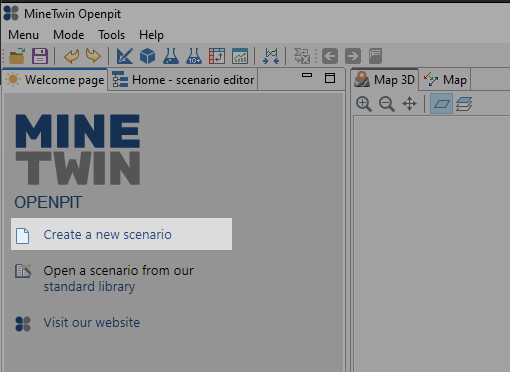The image size is (510, 372).
Task: Switch to Welcome page tab
Action: click(55, 80)
